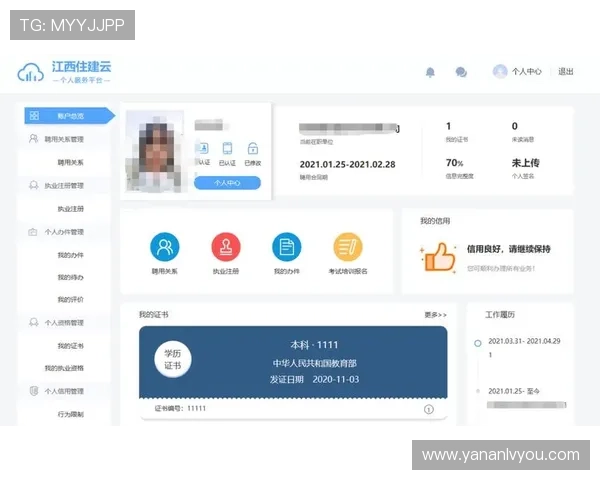Expand 聘用关系管理 sidebar section
The height and width of the screenshot is (480, 600).
click(64, 139)
